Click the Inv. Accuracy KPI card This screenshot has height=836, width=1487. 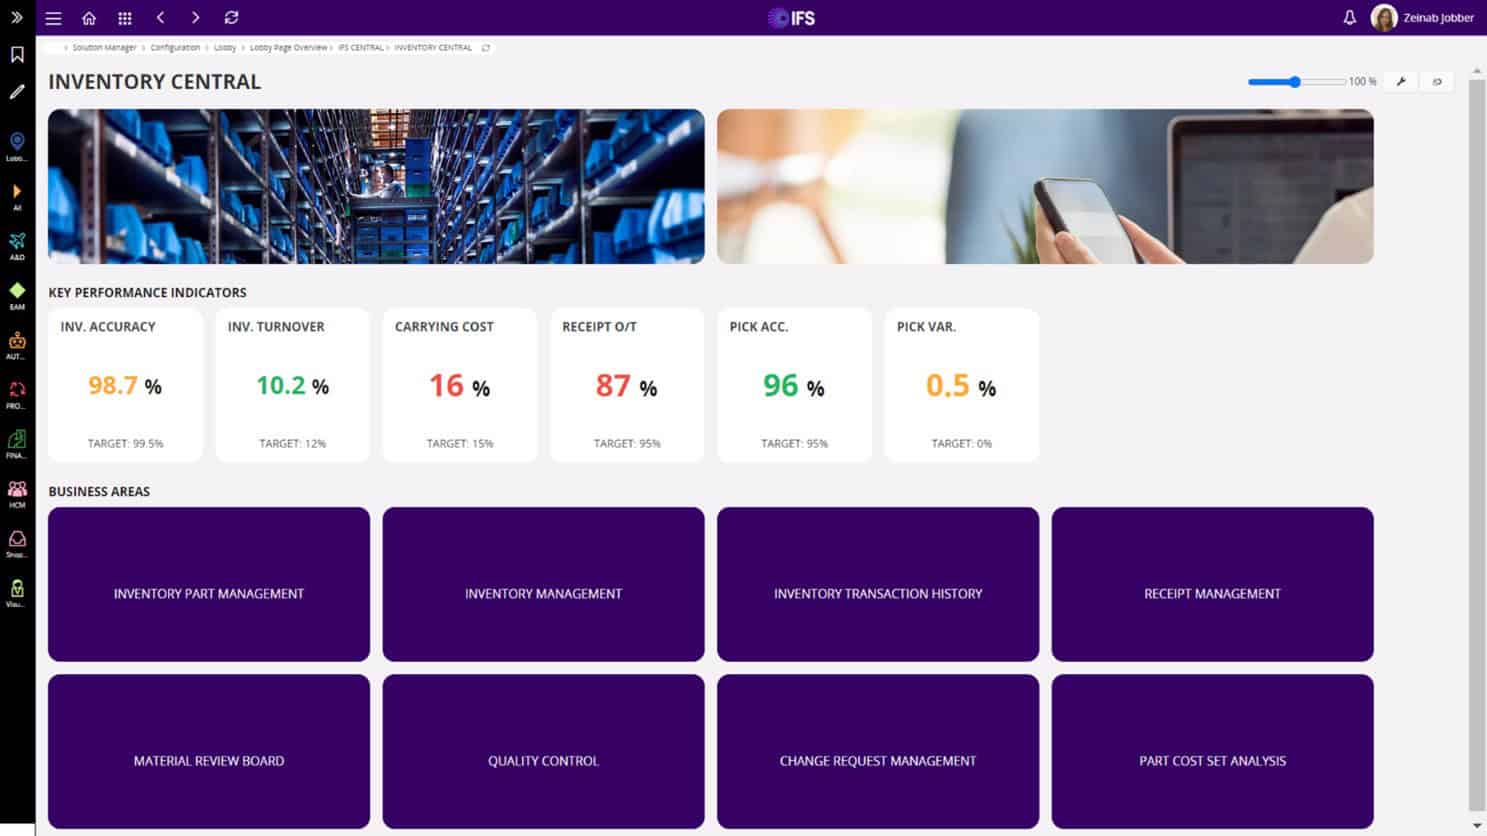click(125, 385)
